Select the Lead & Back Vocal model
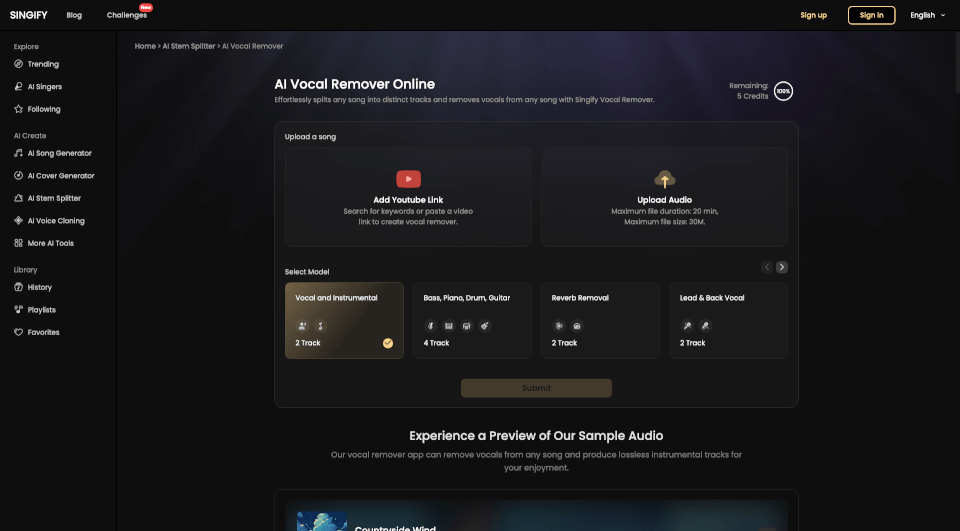Viewport: 960px width, 531px height. click(729, 320)
